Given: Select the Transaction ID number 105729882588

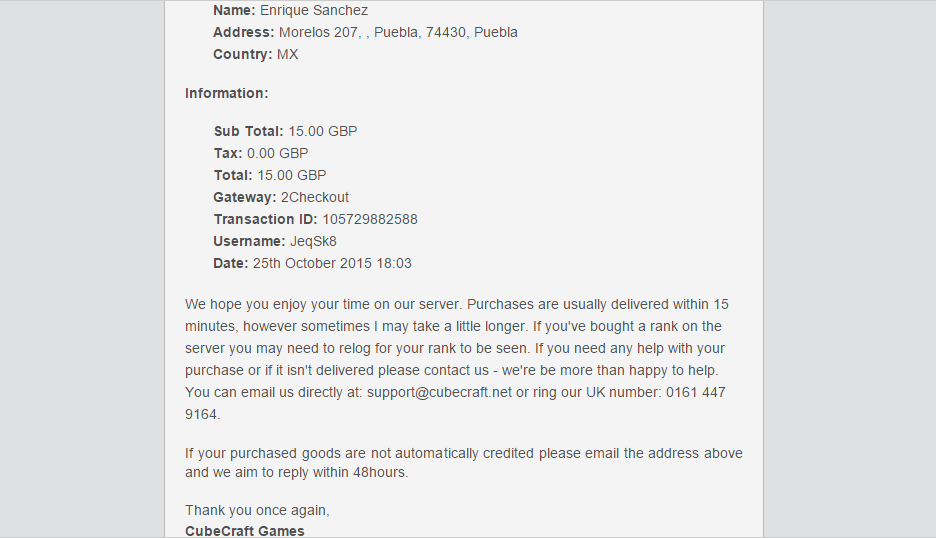Looking at the screenshot, I should pos(370,219).
